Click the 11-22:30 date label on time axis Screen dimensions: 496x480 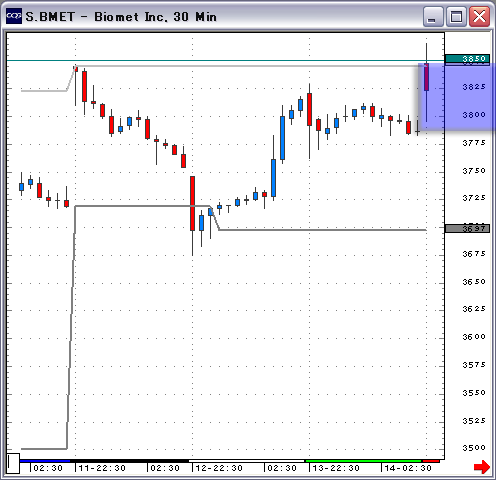coord(102,468)
